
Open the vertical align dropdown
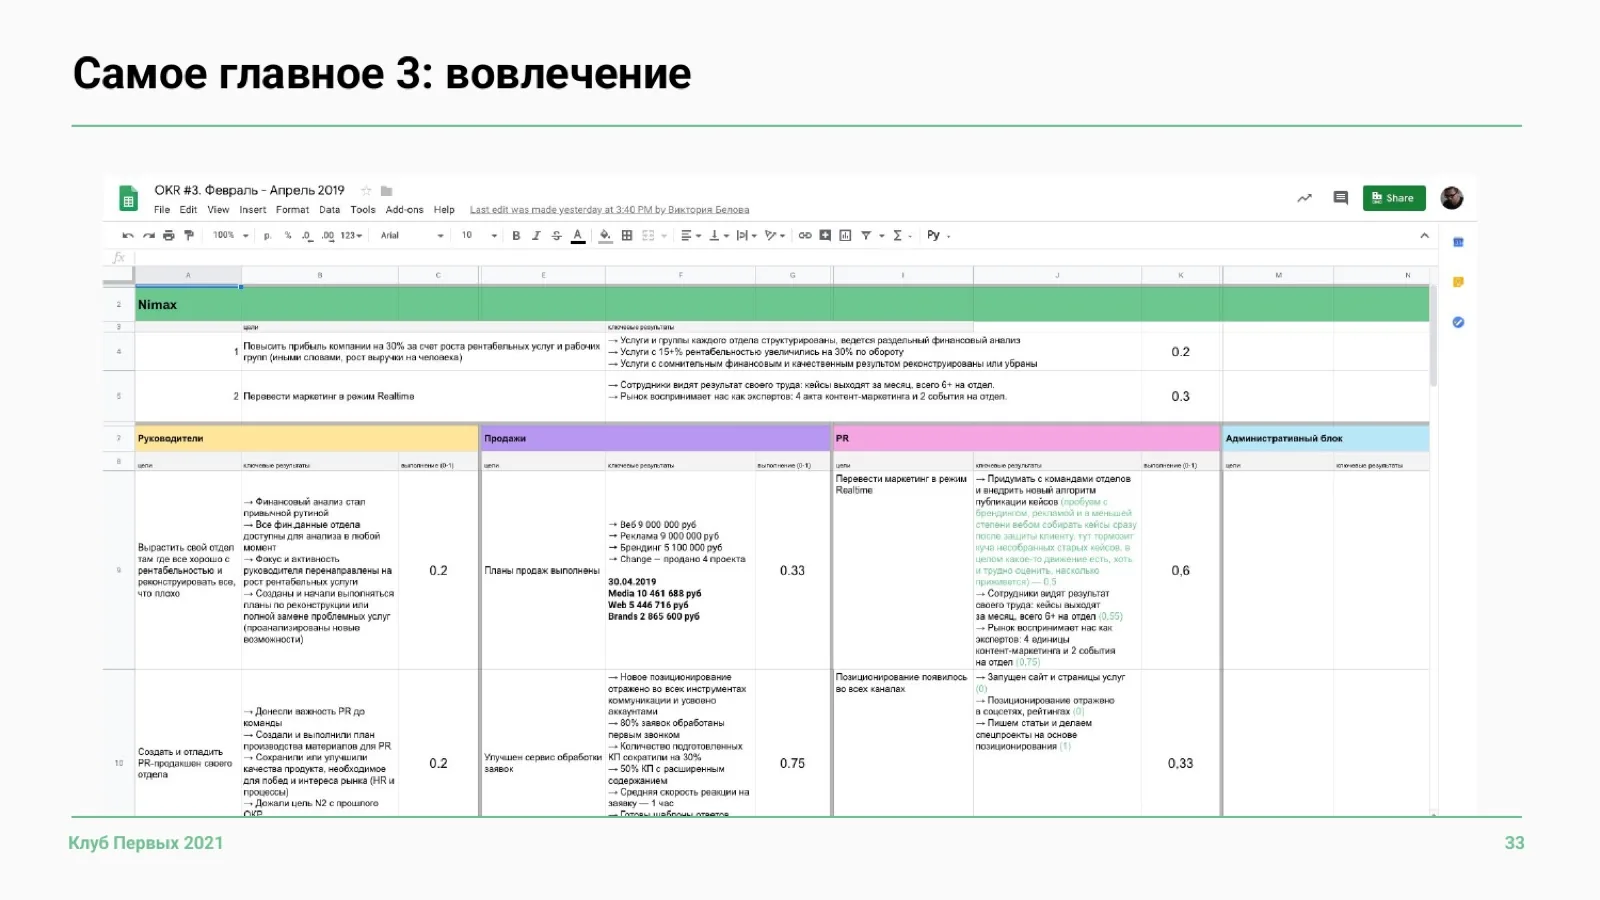(719, 236)
